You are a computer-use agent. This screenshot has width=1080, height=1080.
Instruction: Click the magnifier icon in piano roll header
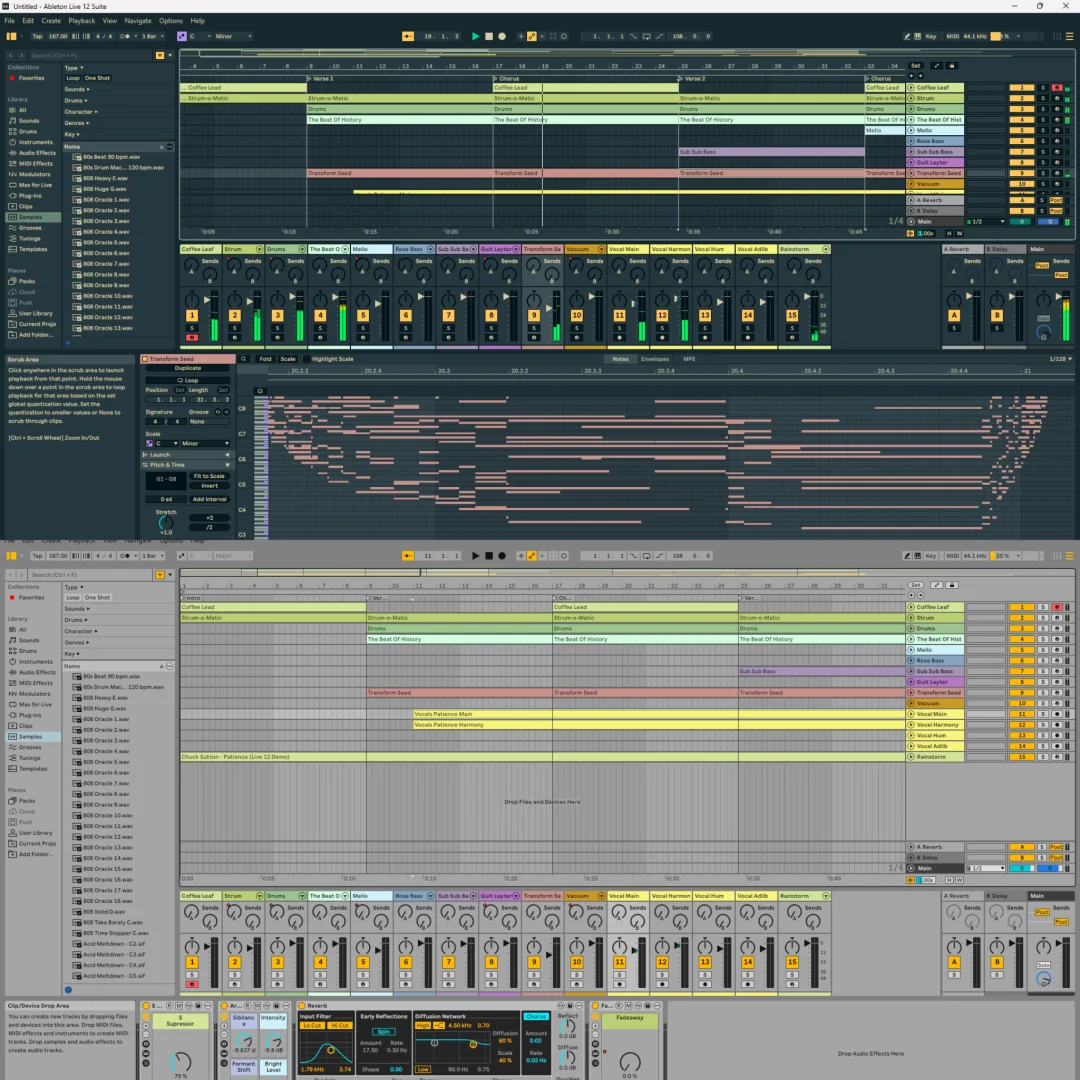(x=244, y=359)
